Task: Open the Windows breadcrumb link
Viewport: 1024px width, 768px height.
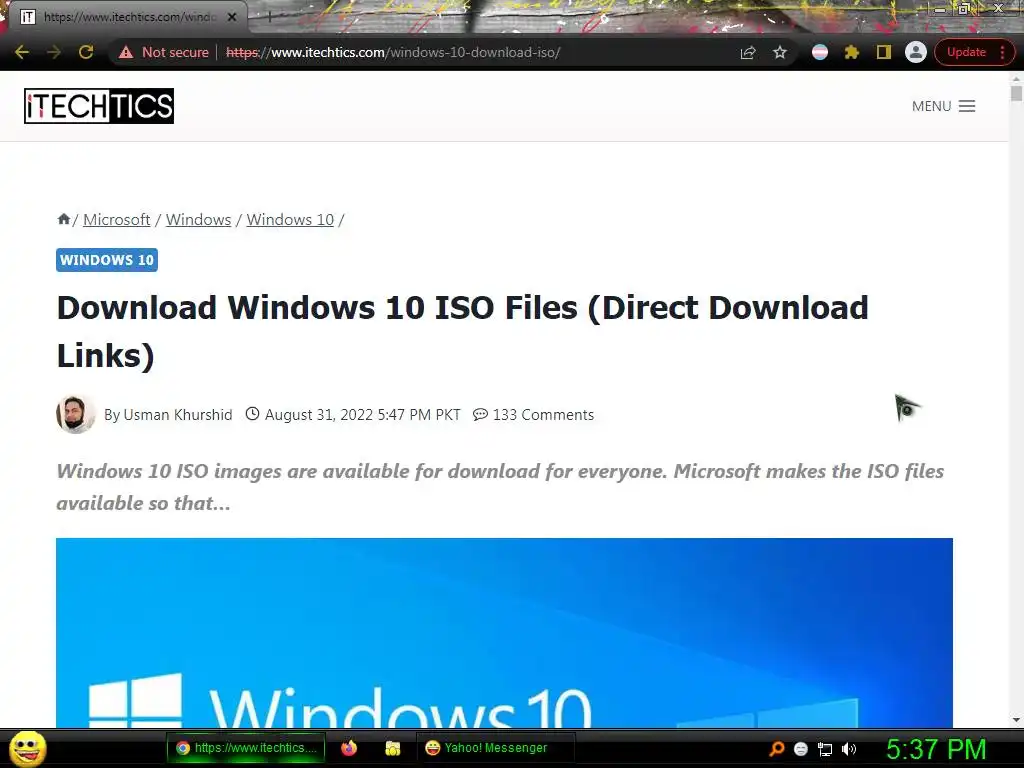Action: 198,219
